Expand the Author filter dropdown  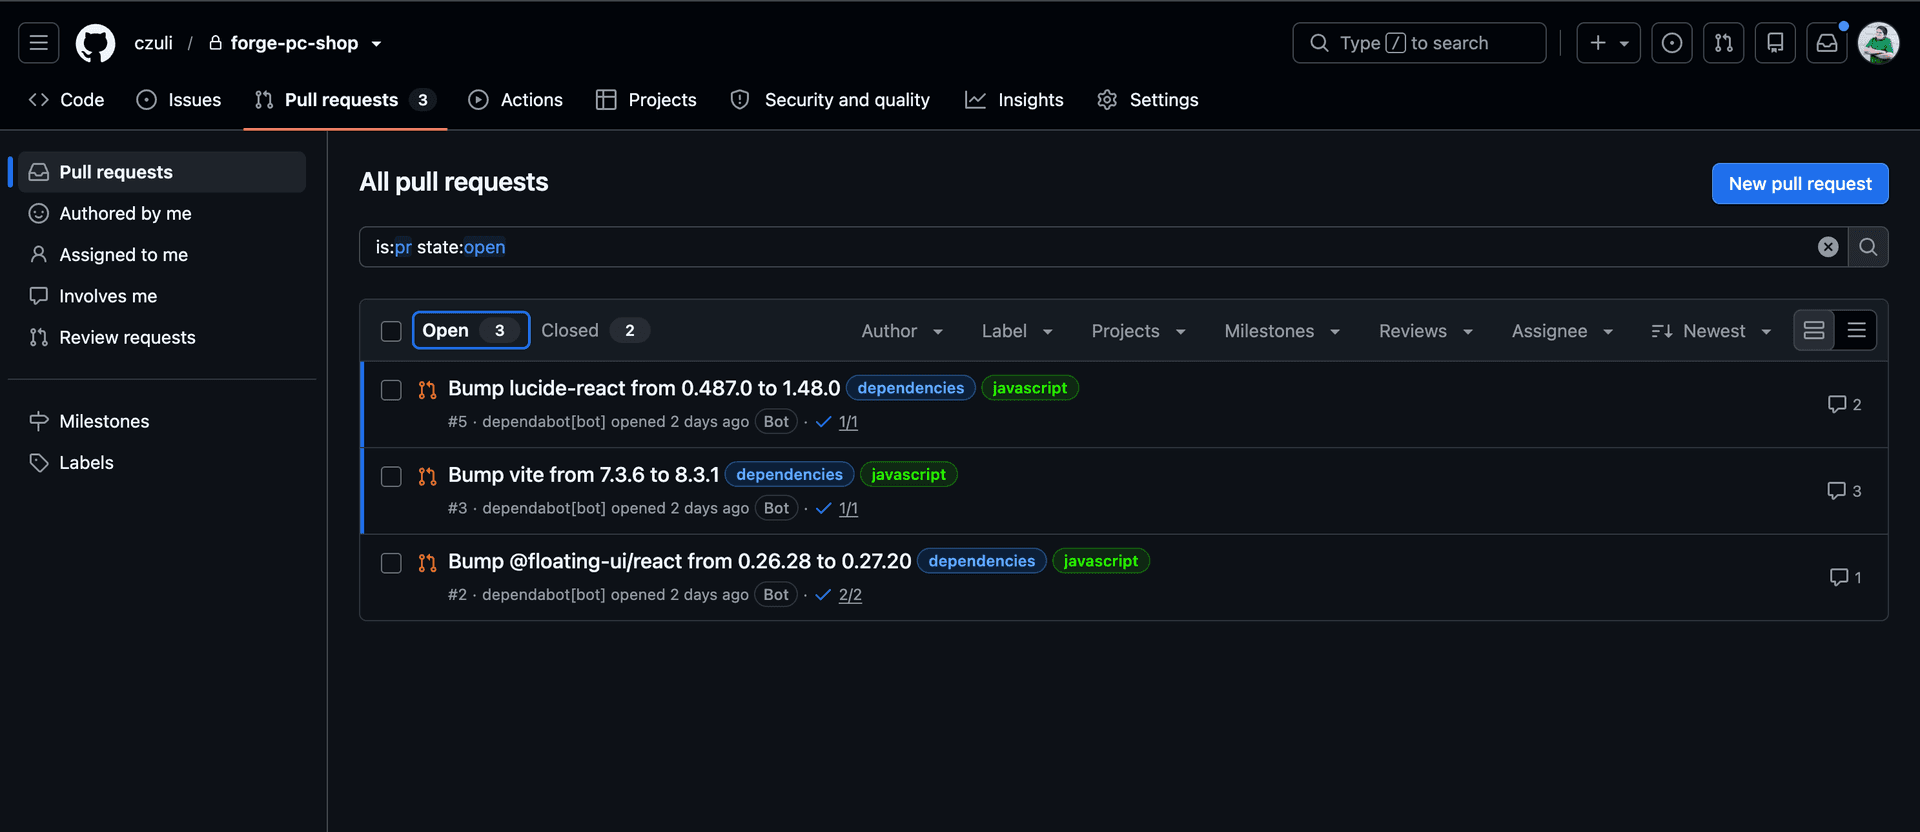902,331
